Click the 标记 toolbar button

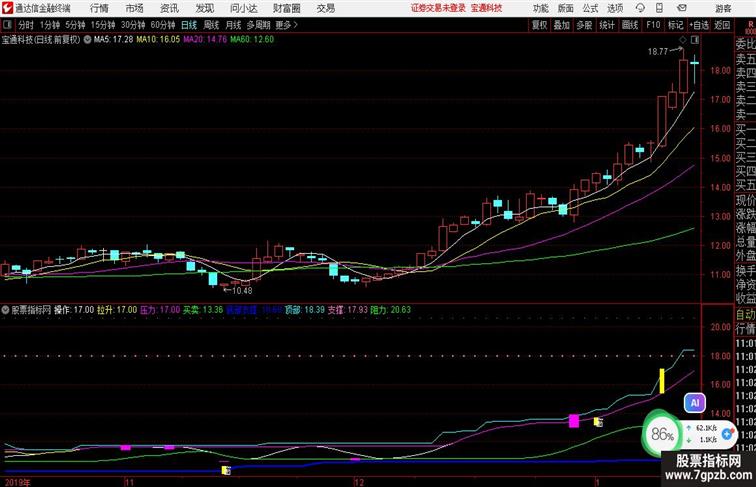675,25
